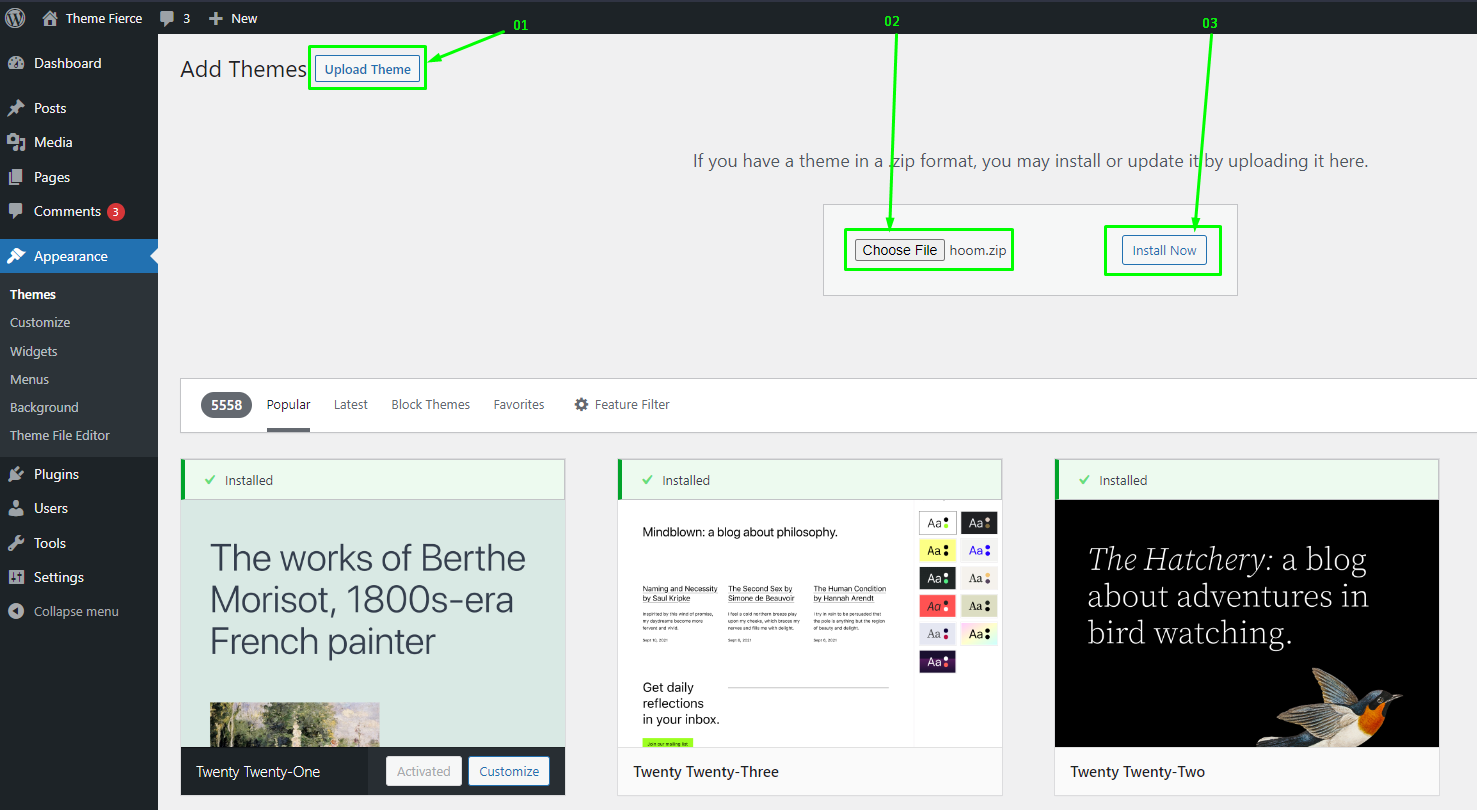Open the Plugins menu
The height and width of the screenshot is (810, 1477).
point(79,474)
